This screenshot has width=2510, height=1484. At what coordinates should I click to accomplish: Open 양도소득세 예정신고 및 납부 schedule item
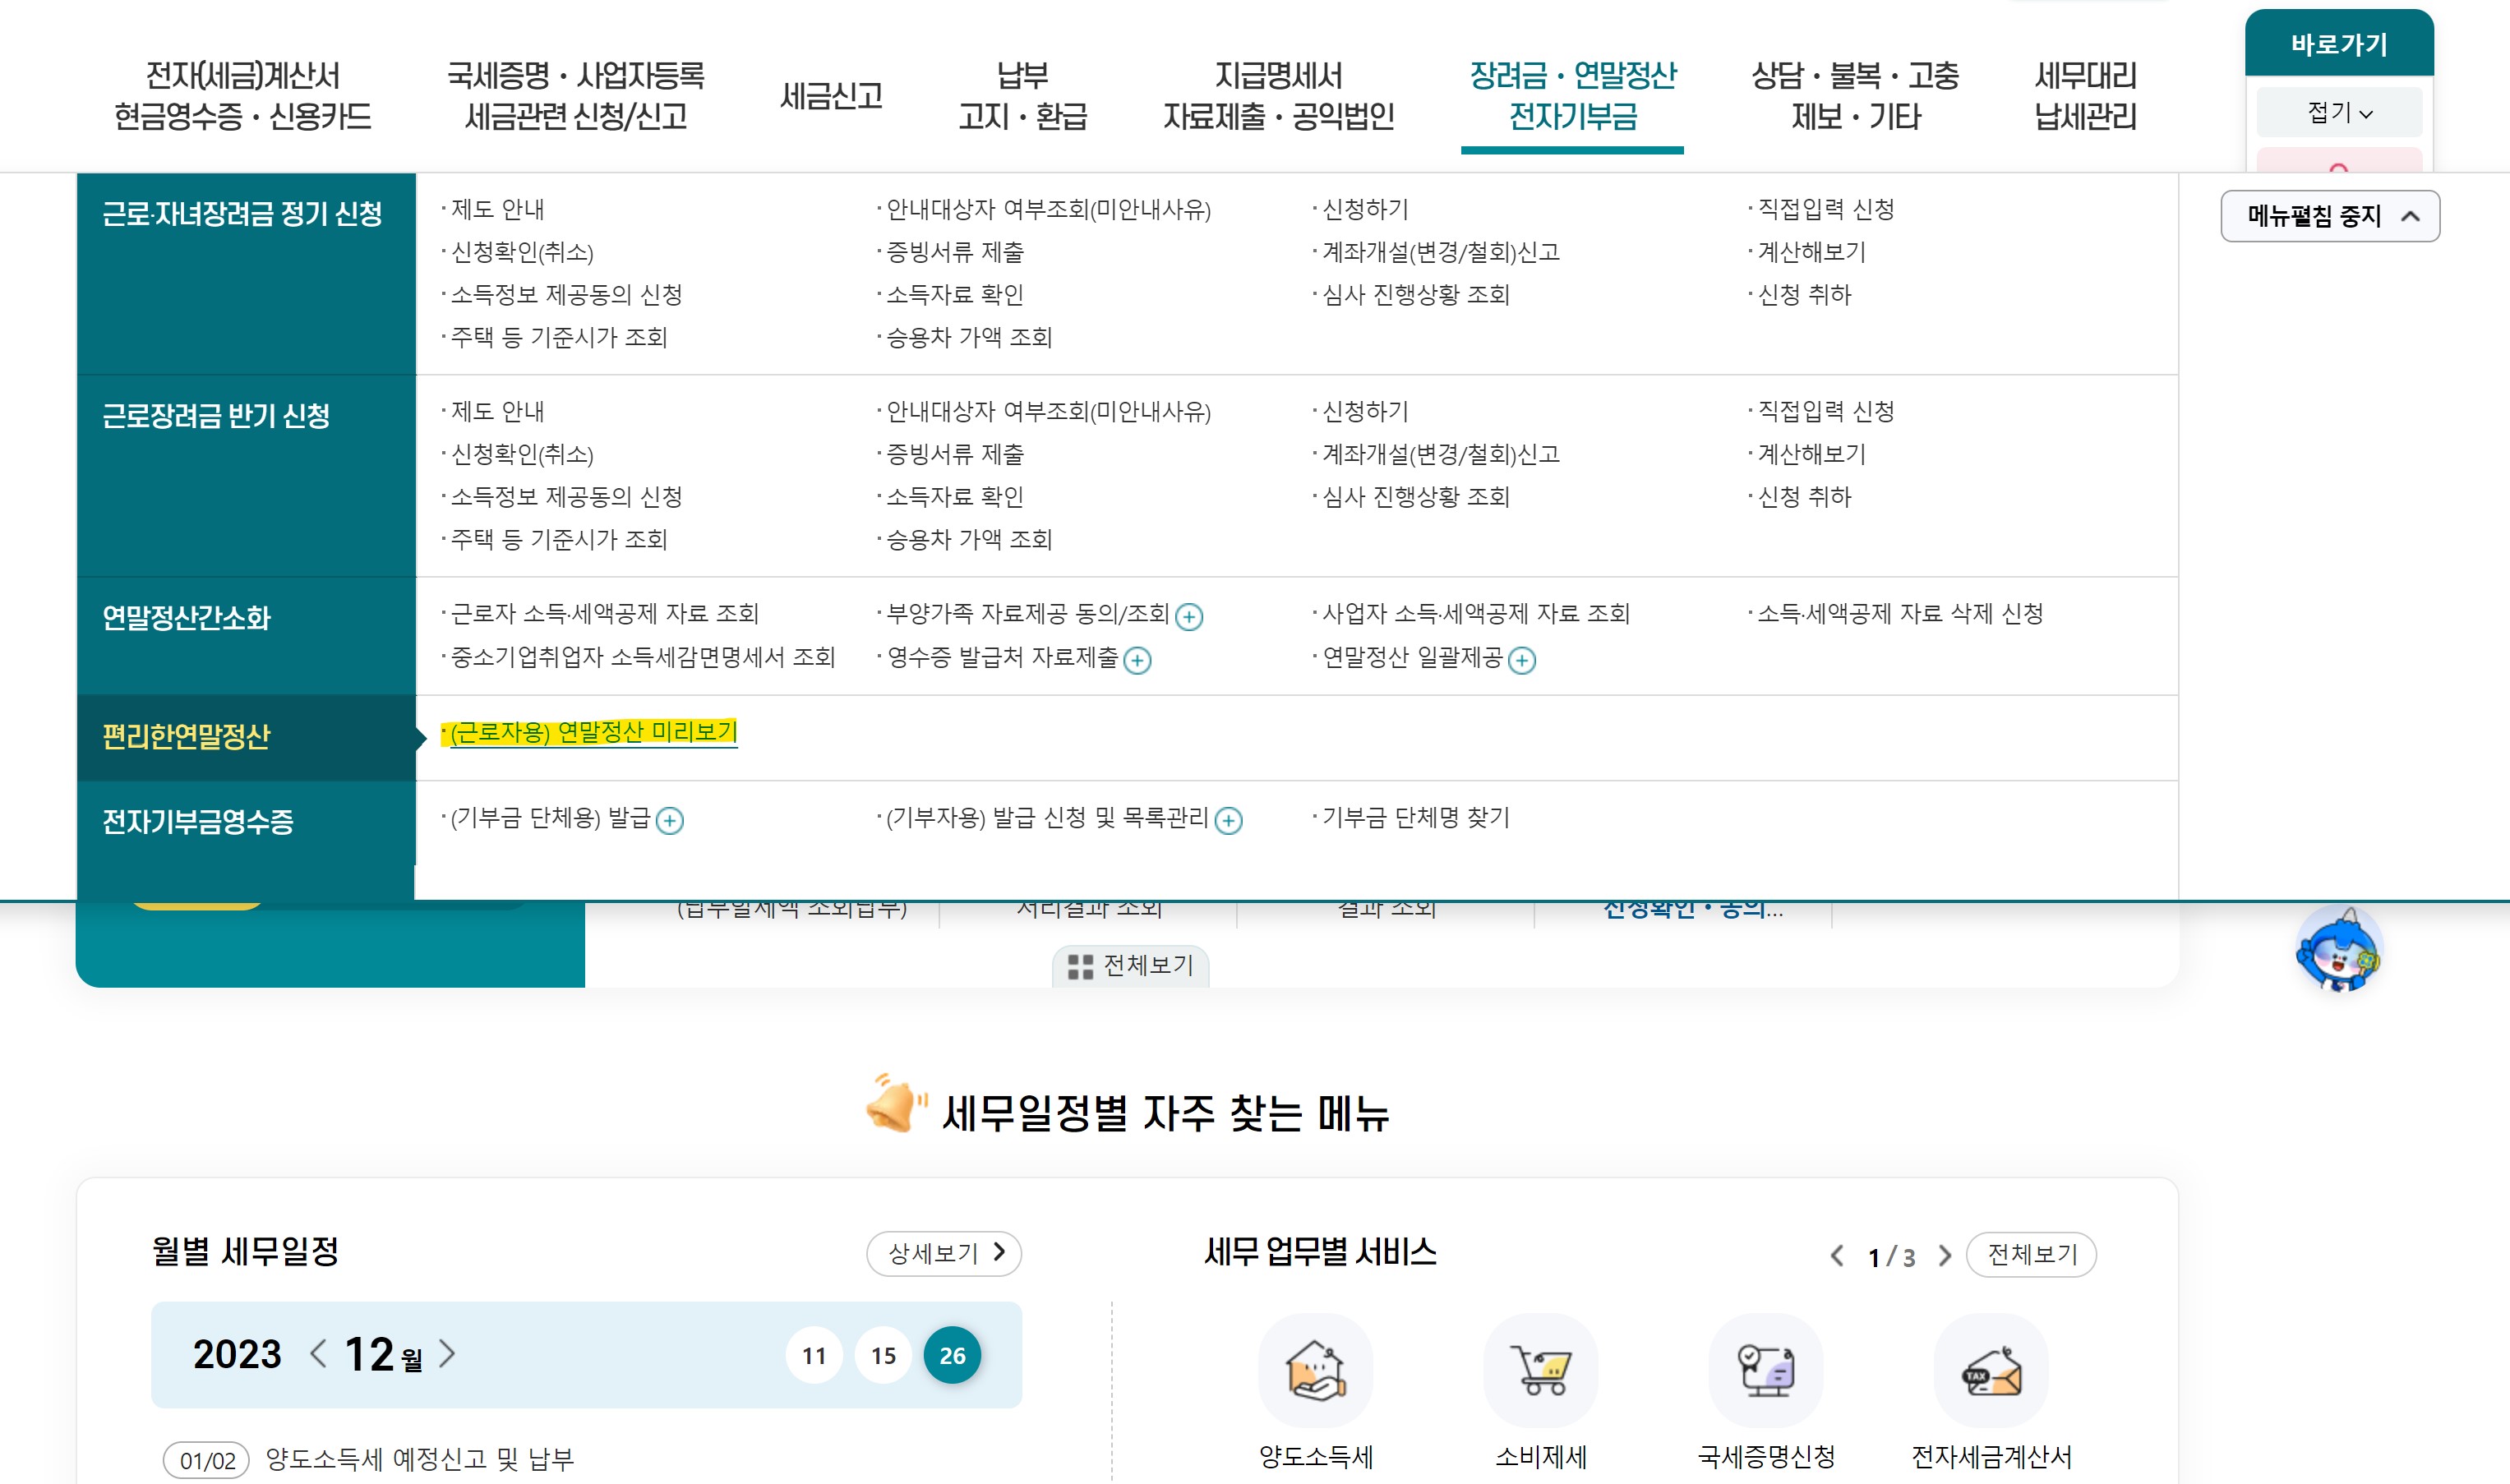tap(420, 1460)
